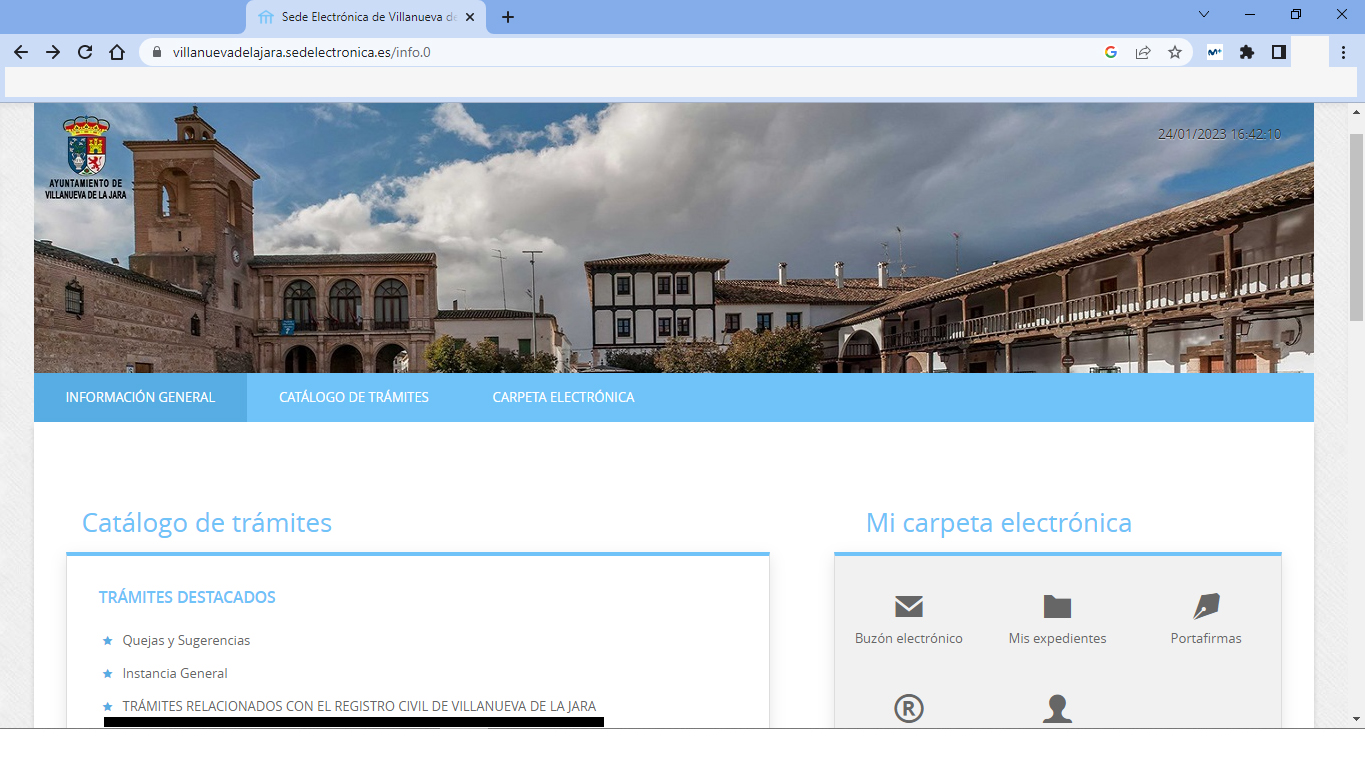Screen dimensions: 1365x768
Task: Click the Ayuntamiento de Villanueva de la Jara logo
Action: tap(86, 158)
